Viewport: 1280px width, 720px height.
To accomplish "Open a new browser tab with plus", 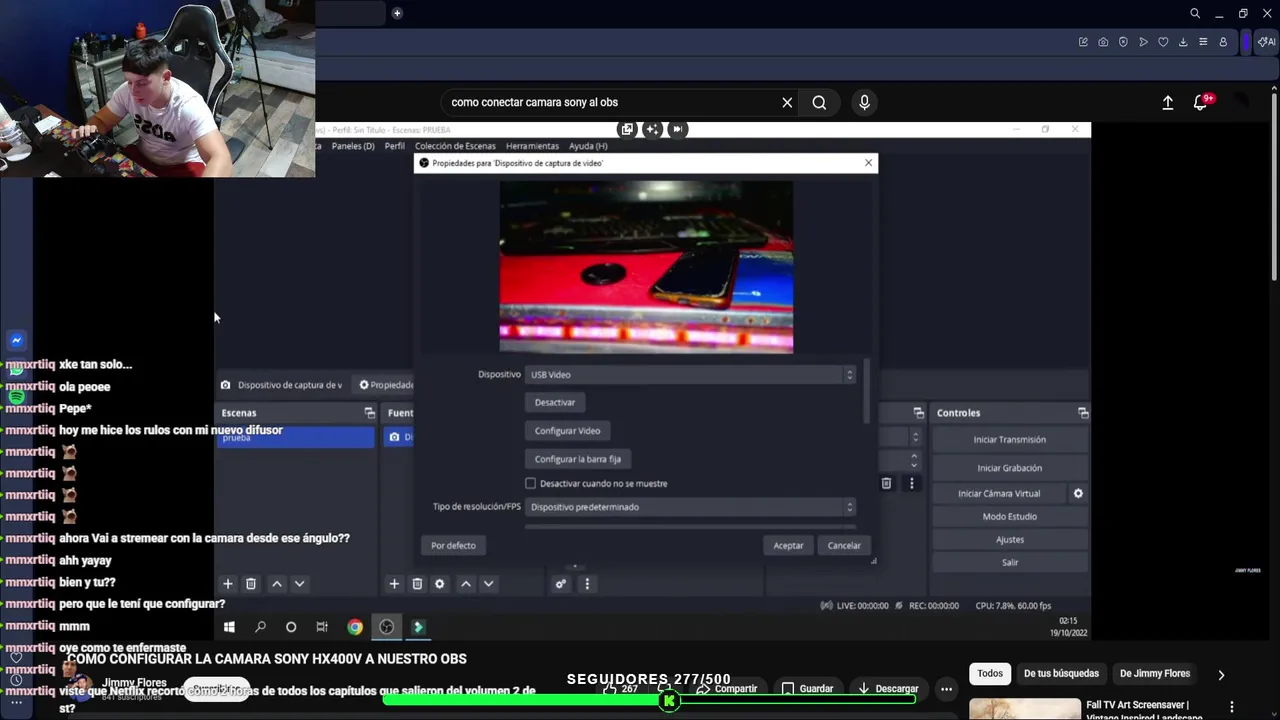I will (x=397, y=13).
